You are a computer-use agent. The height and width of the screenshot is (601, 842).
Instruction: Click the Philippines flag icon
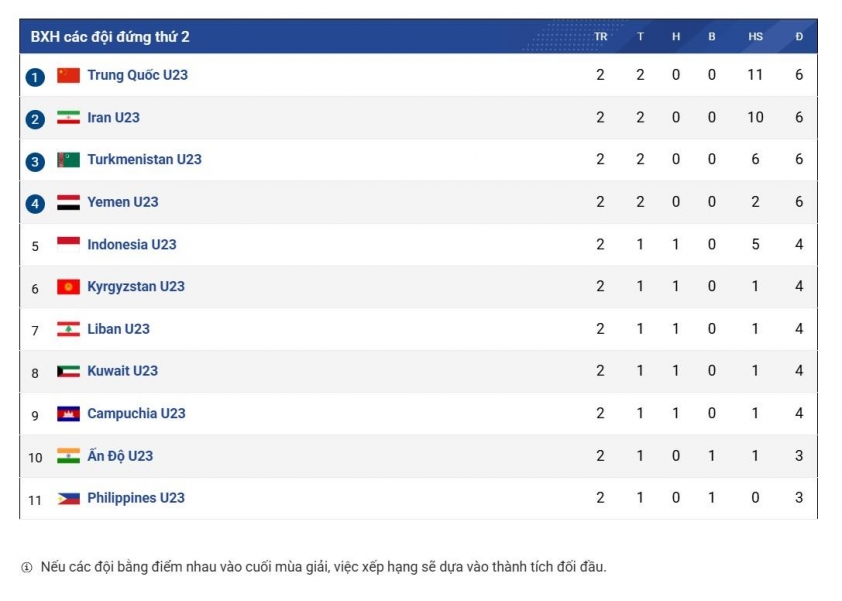pos(68,498)
